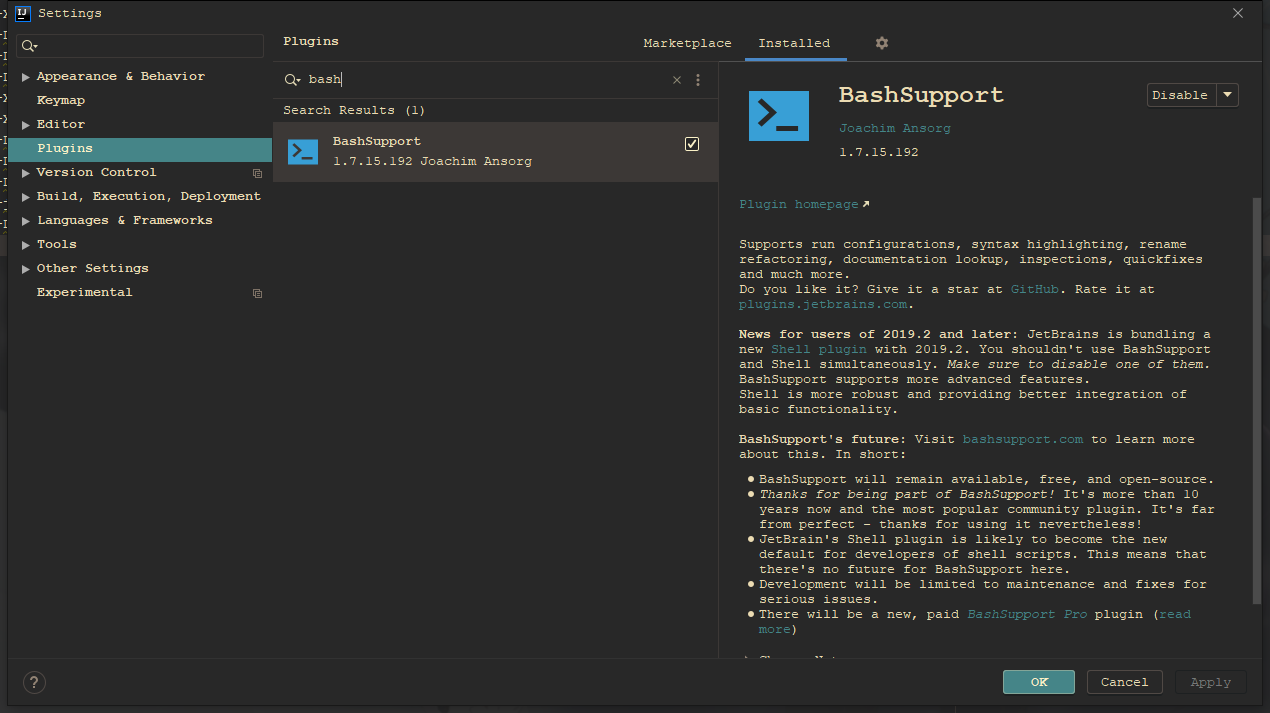Click version 1.7.15.192 in details panel
1270x713 pixels.
tap(878, 153)
